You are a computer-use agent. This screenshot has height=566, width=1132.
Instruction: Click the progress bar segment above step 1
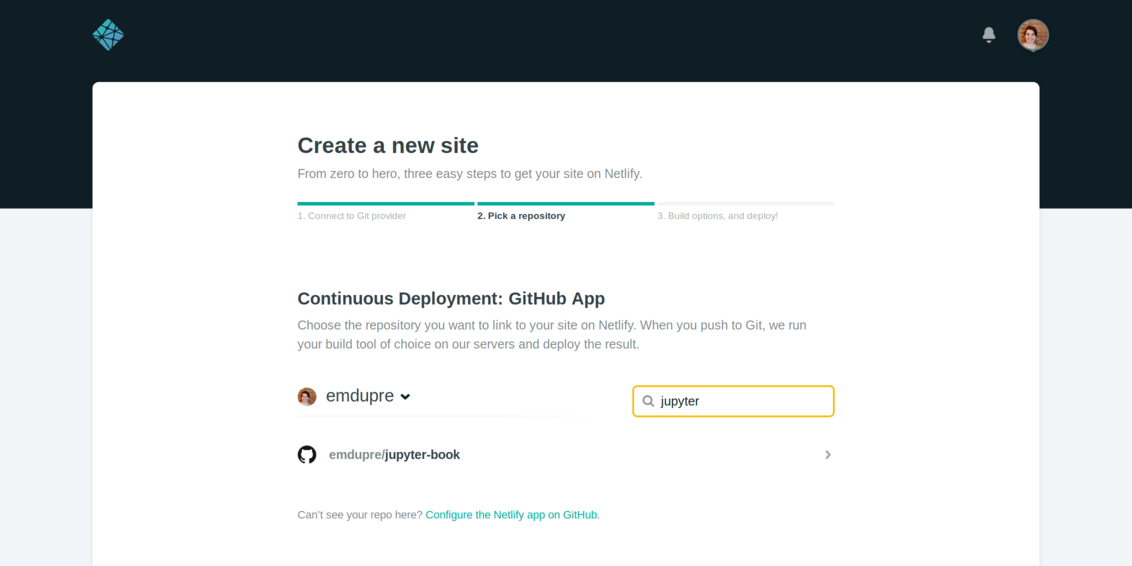pyautogui.click(x=385, y=204)
